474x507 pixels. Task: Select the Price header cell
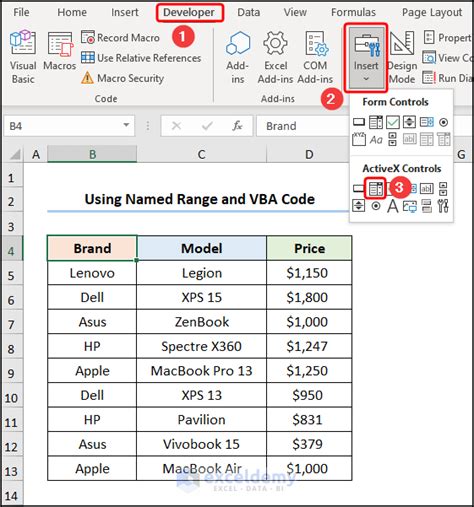click(x=309, y=248)
